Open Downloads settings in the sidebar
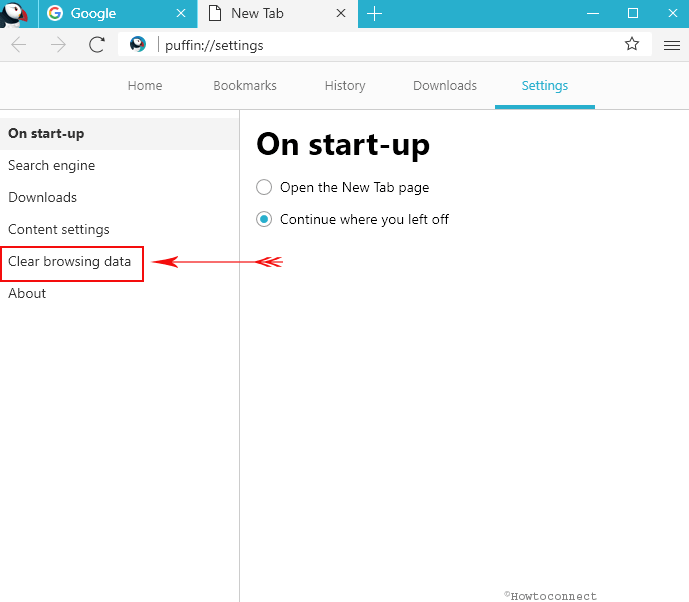Viewport: 689px width, 602px height. [x=120, y=198]
